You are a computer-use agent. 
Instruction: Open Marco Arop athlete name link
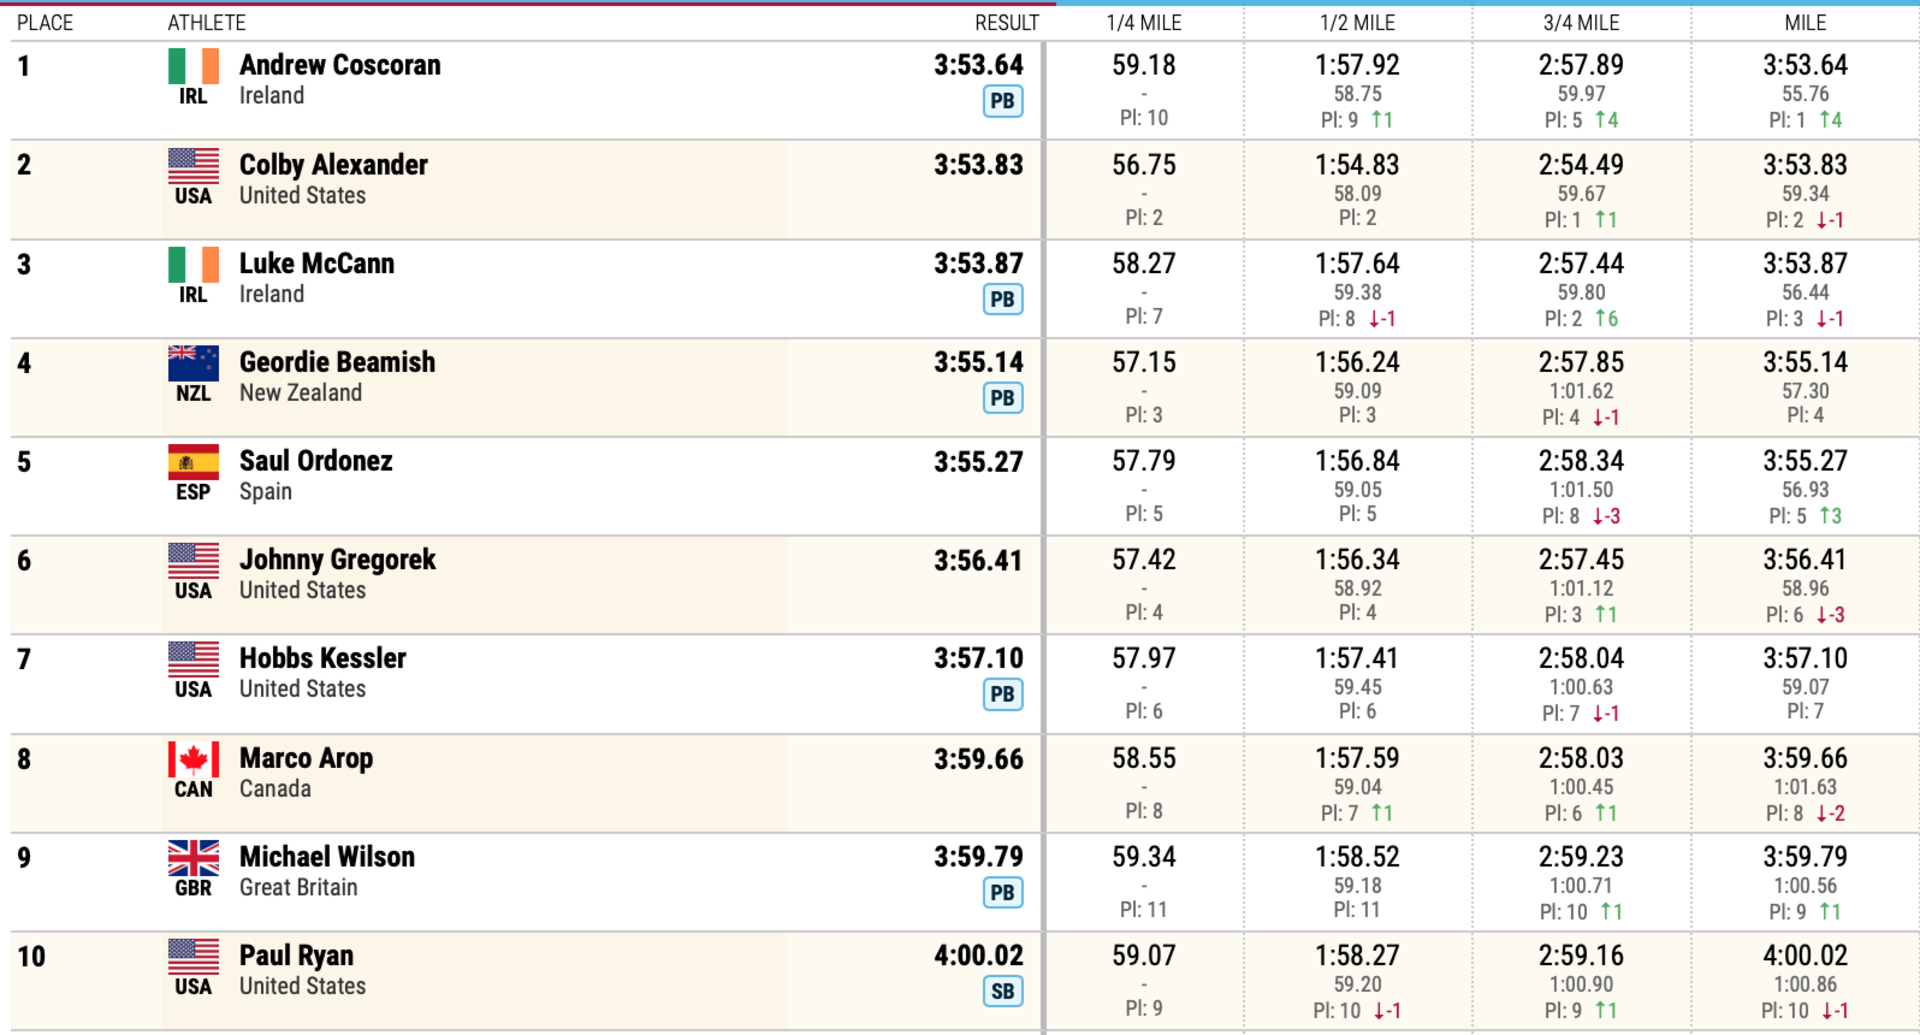(x=306, y=759)
